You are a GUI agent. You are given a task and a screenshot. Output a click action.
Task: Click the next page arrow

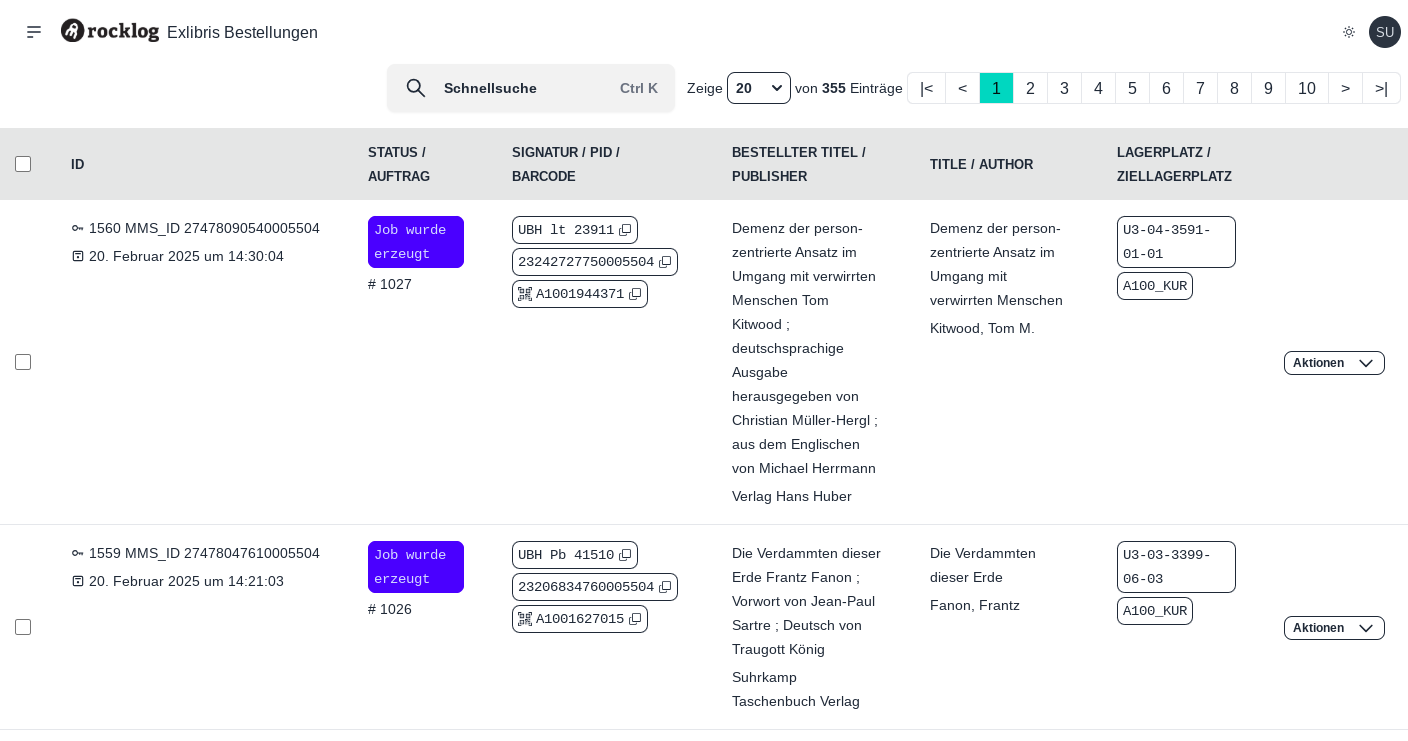point(1345,88)
